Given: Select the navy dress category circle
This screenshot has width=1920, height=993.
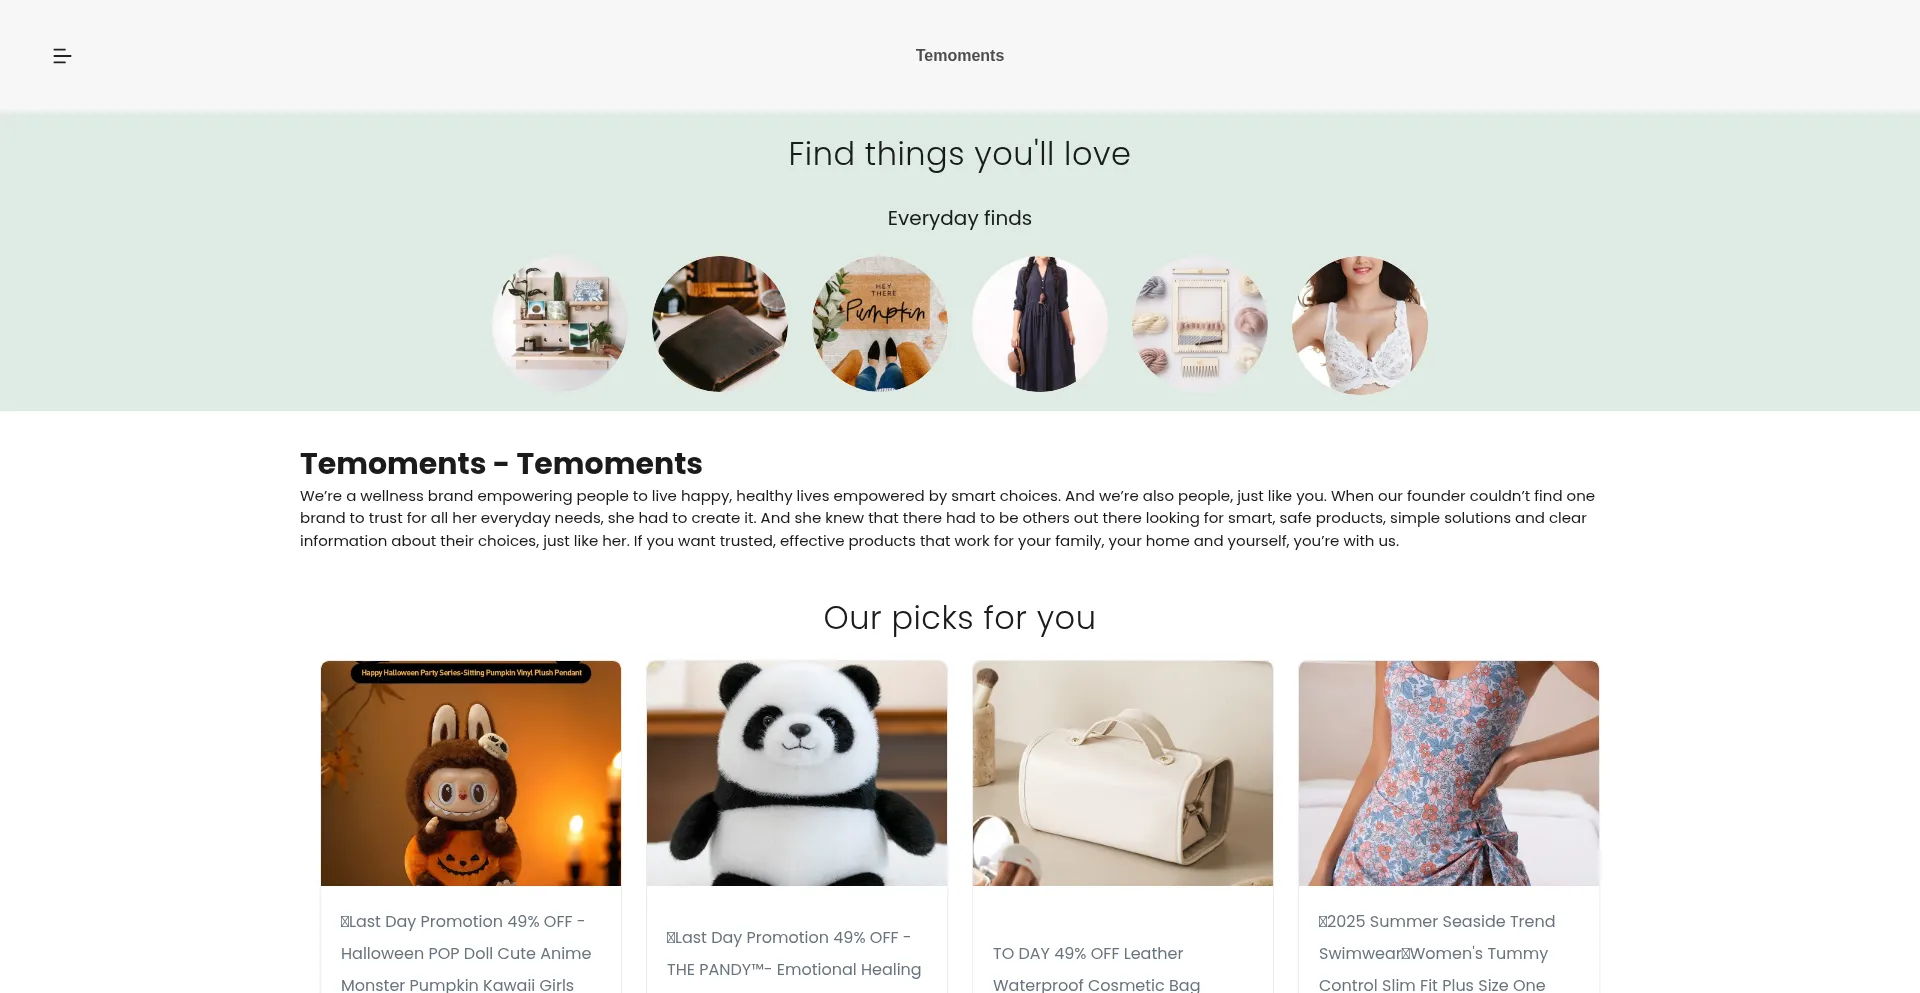Looking at the screenshot, I should 1040,324.
